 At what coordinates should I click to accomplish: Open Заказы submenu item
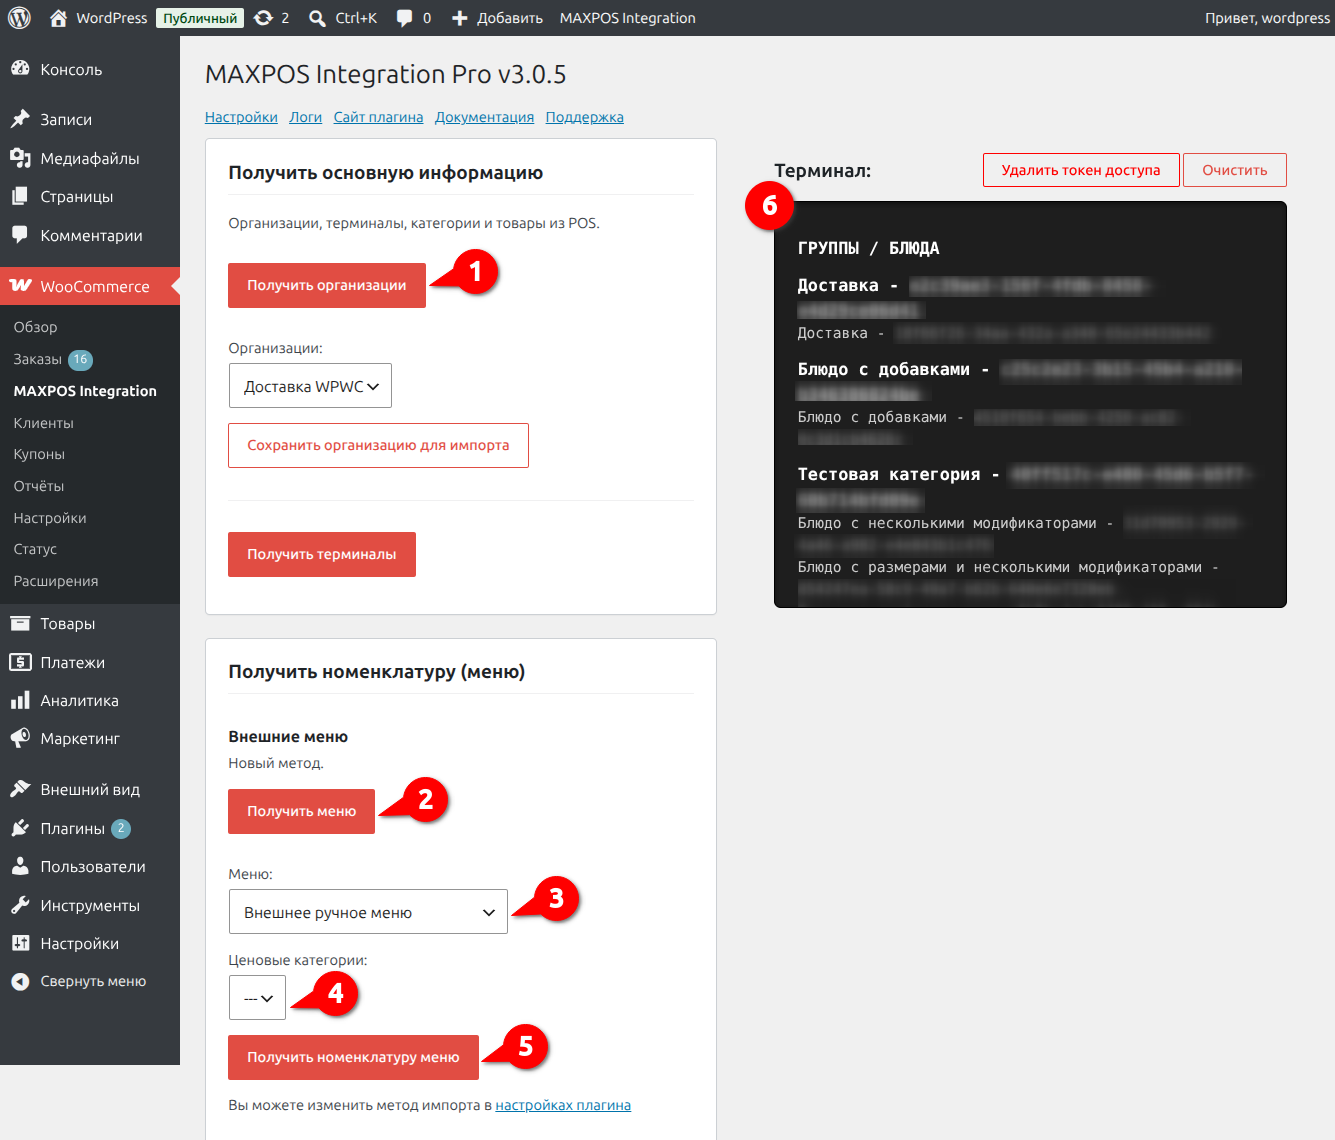38,359
